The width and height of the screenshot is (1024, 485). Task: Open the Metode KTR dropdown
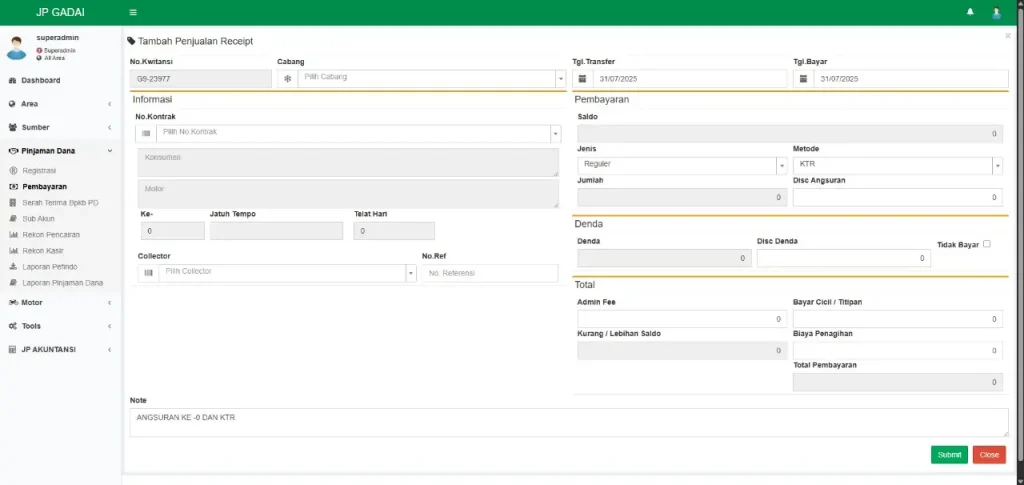tap(898, 165)
